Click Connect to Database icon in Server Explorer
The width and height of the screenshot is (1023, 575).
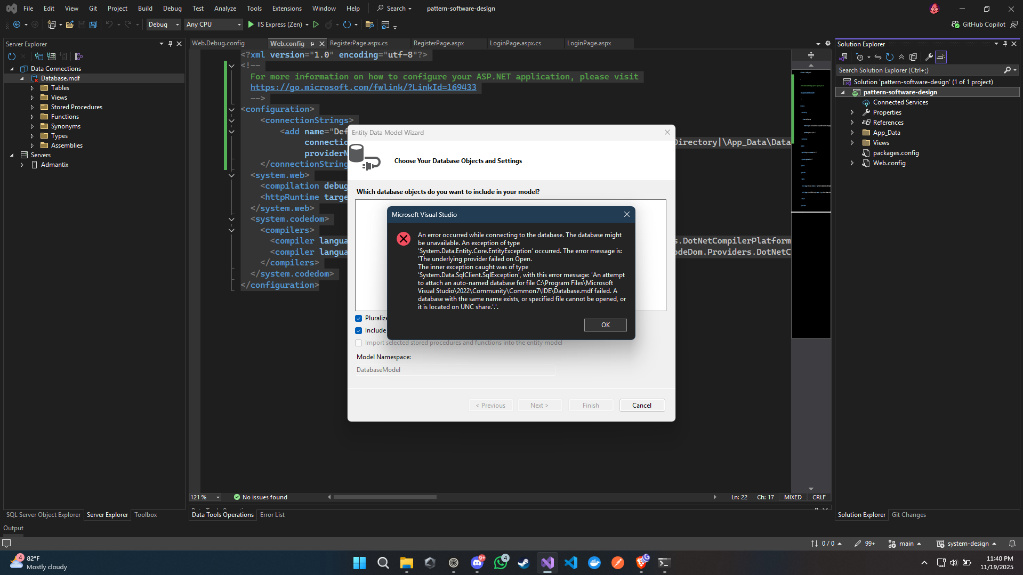38,57
